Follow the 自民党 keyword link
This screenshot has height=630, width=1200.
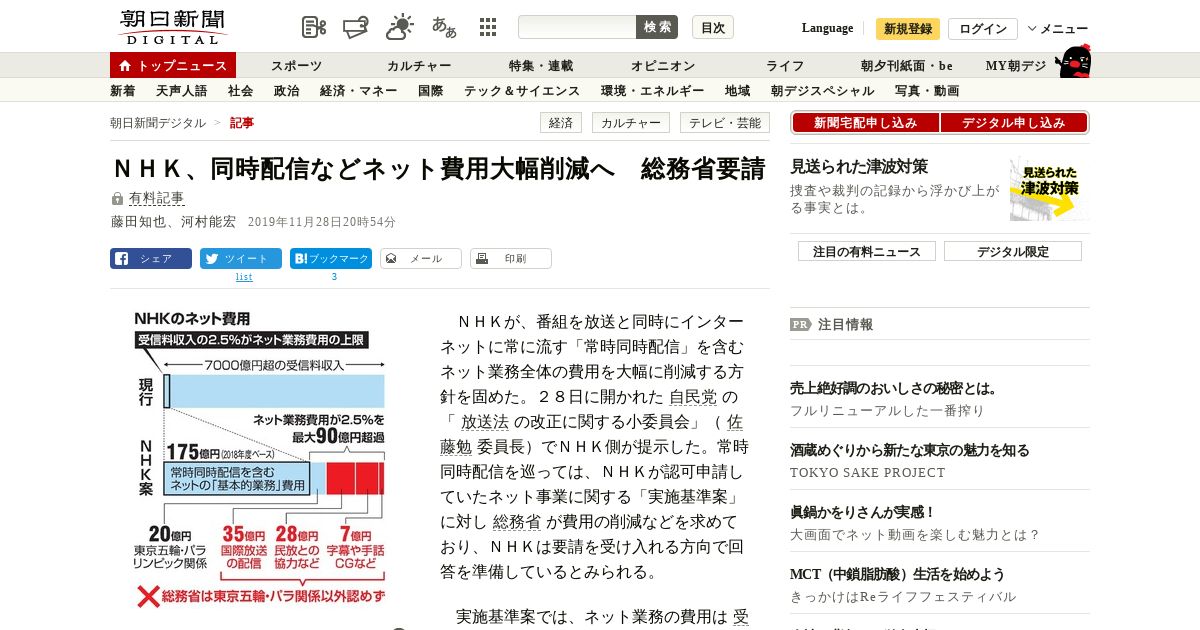[x=693, y=396]
